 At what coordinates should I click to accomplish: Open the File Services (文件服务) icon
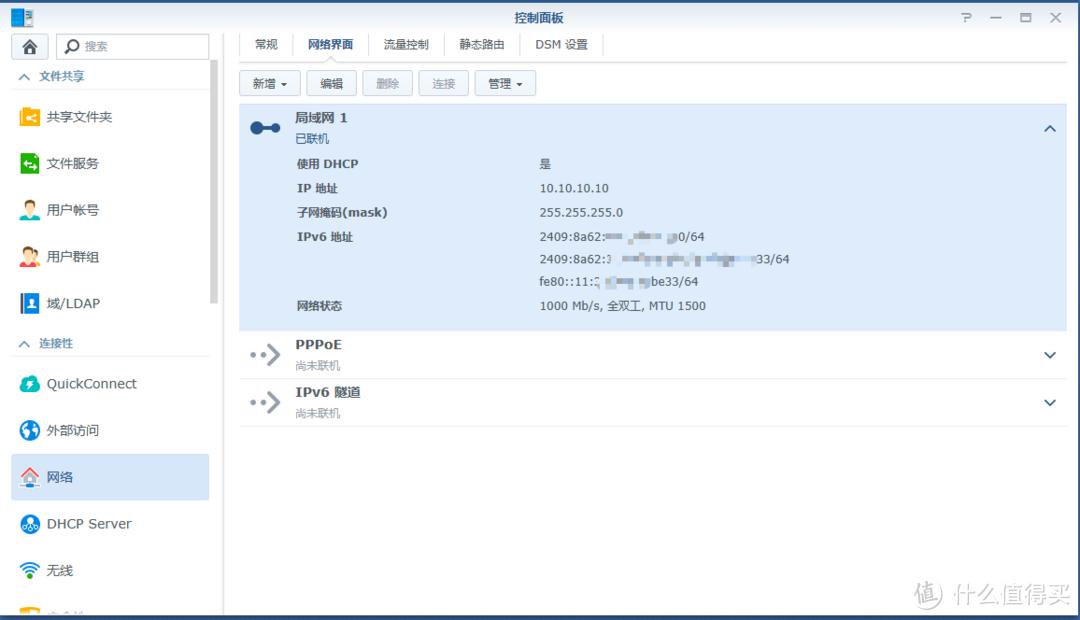pos(30,163)
